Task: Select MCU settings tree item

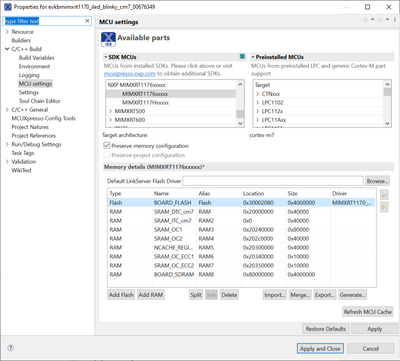Action: 35,84
